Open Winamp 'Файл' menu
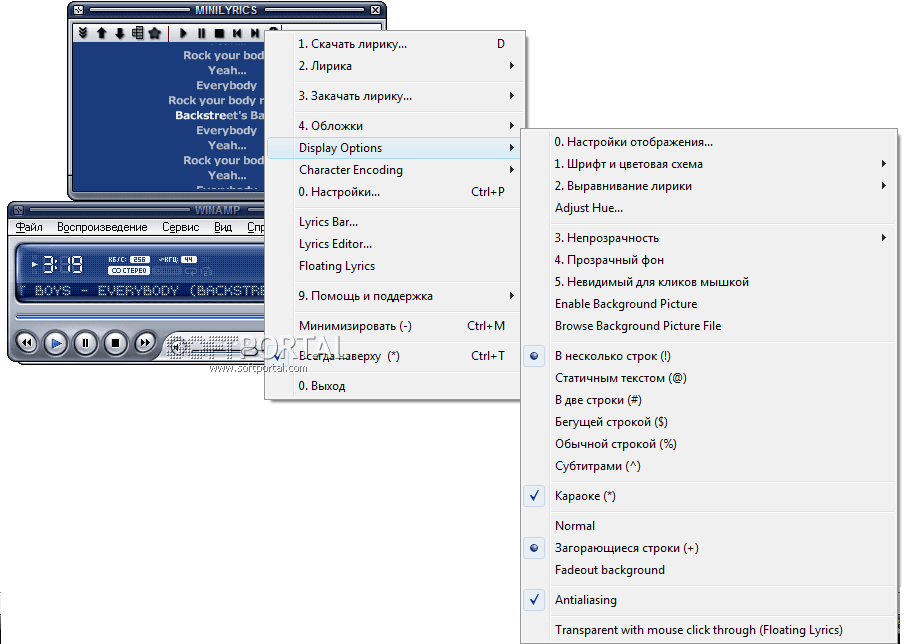The image size is (908, 644). (x=29, y=227)
